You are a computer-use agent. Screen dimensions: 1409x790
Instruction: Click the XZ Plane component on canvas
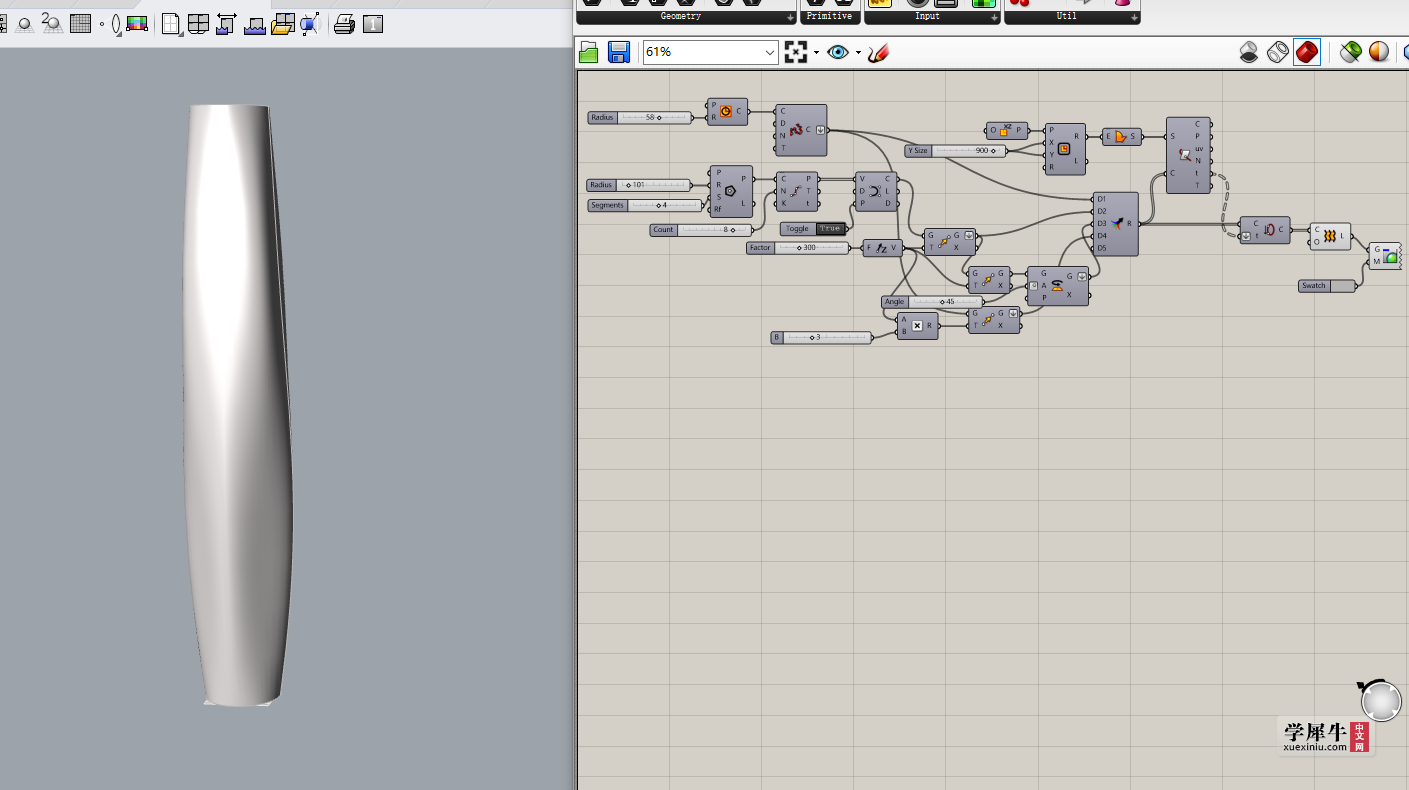pyautogui.click(x=1007, y=131)
